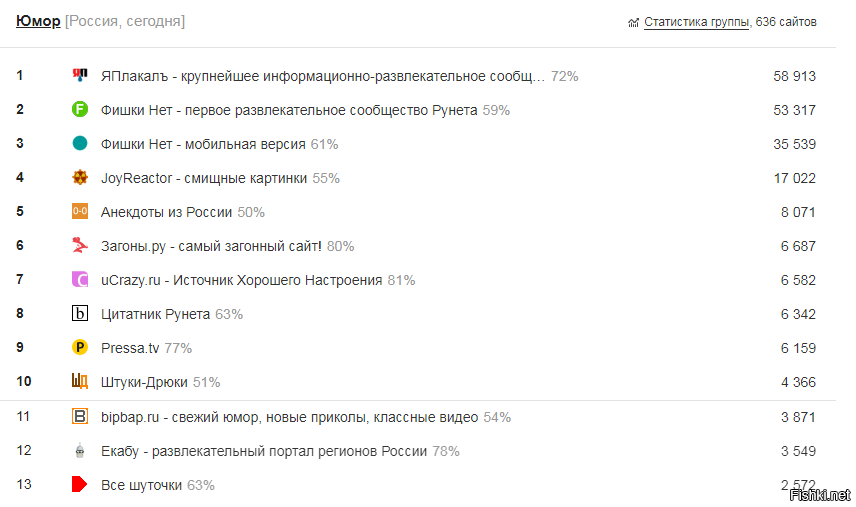Screen dimensions: 856x507
Task: Click the green Фишки Нет favicon
Action: click(x=80, y=109)
